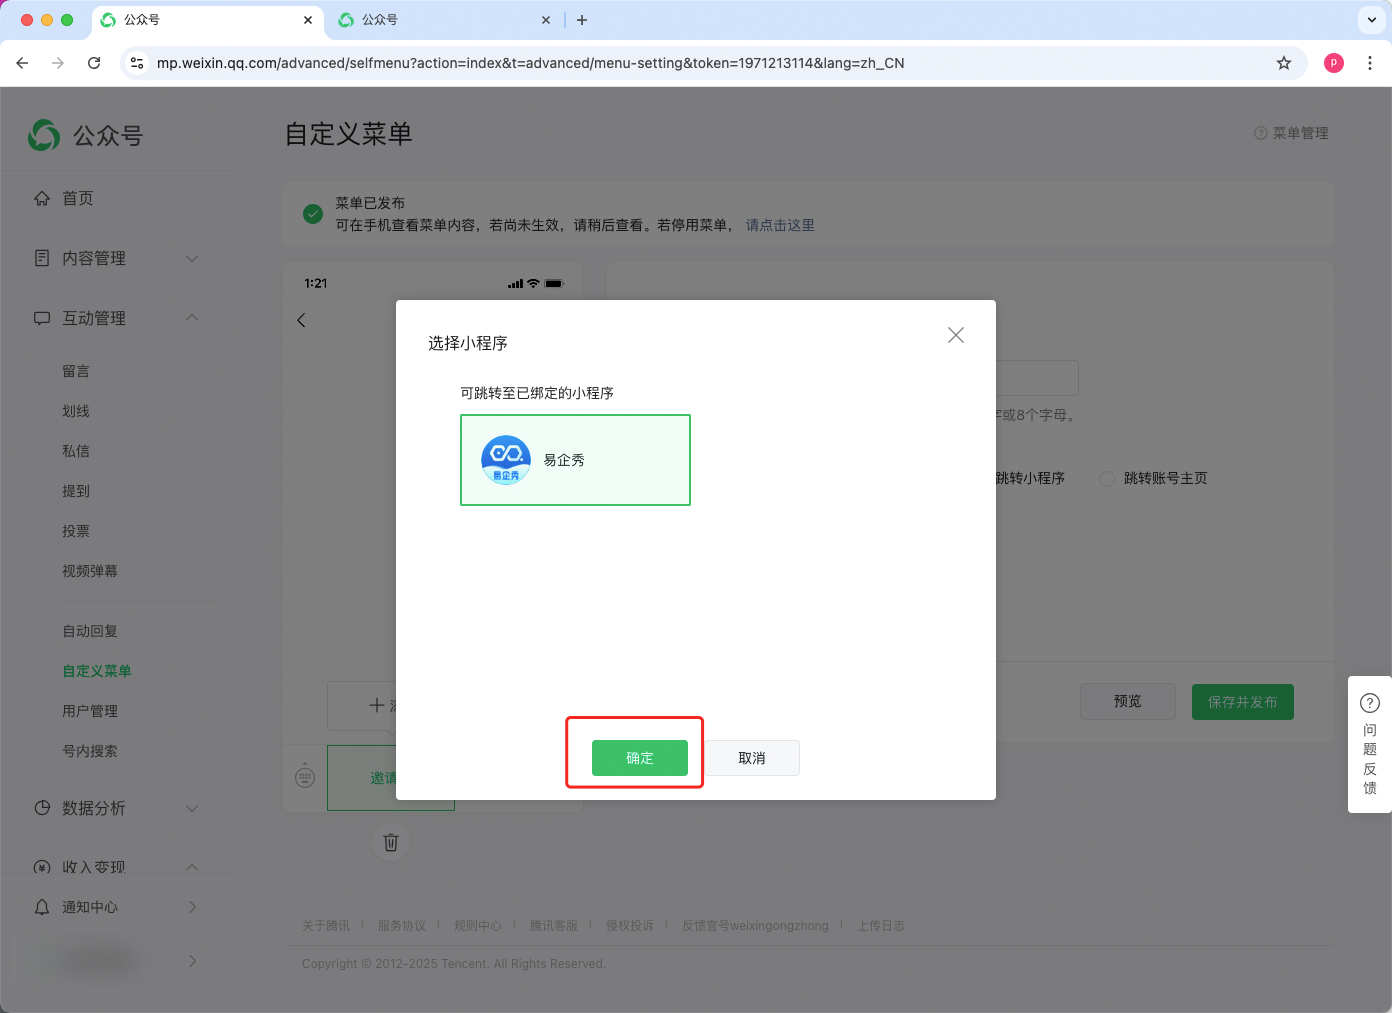Click the keyboard toggle icon in phone preview
Screen dimensions: 1392x1013
(306, 776)
